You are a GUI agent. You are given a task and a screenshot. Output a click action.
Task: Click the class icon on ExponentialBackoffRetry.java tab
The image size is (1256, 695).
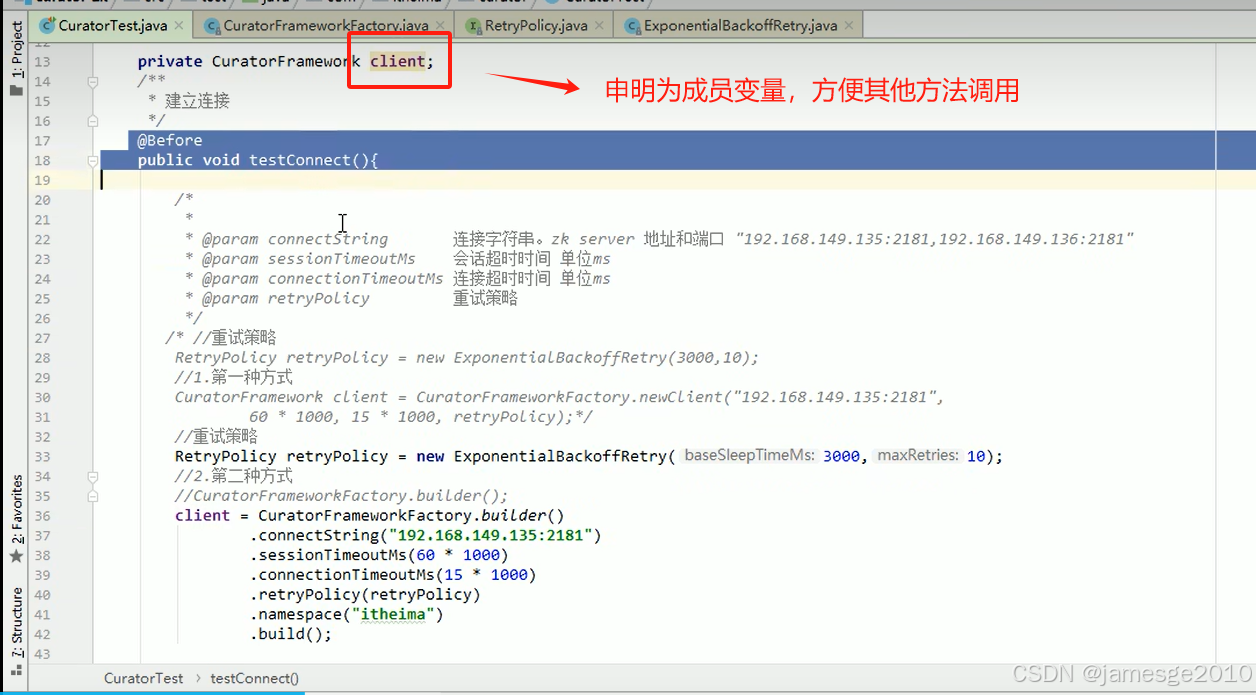(632, 25)
